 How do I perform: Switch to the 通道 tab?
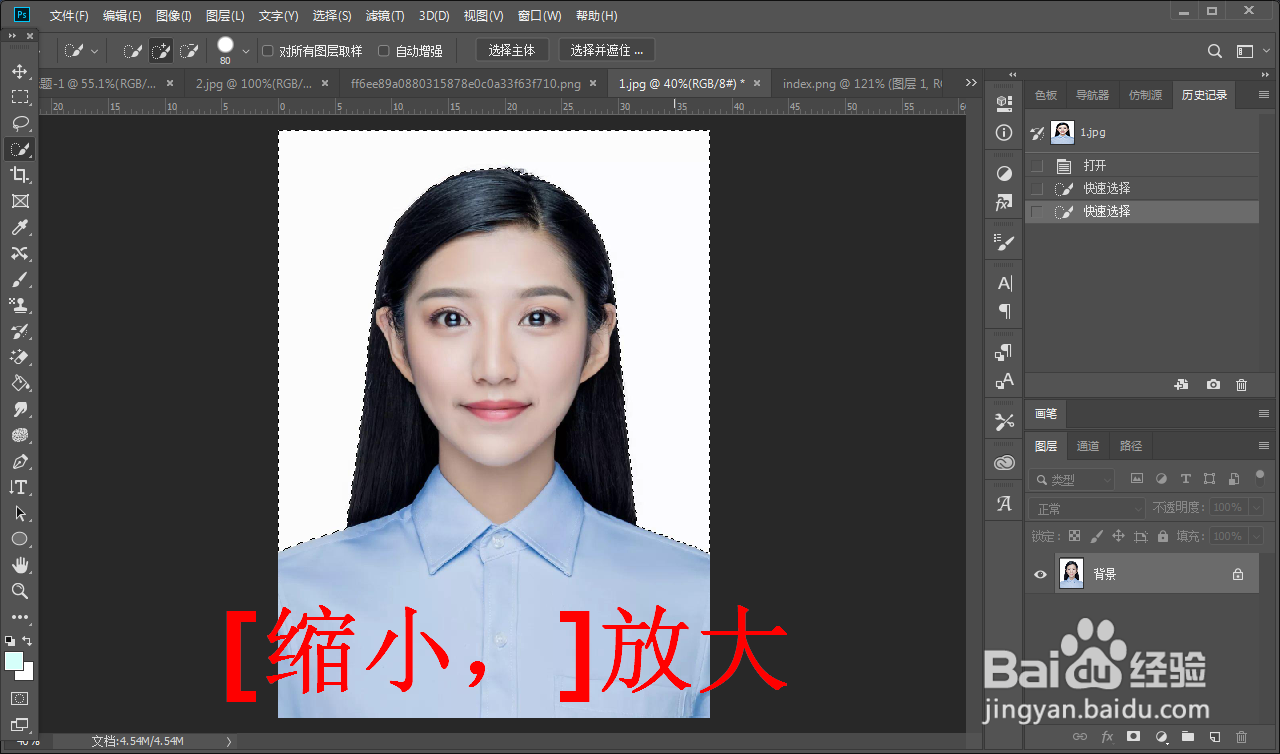(x=1088, y=446)
